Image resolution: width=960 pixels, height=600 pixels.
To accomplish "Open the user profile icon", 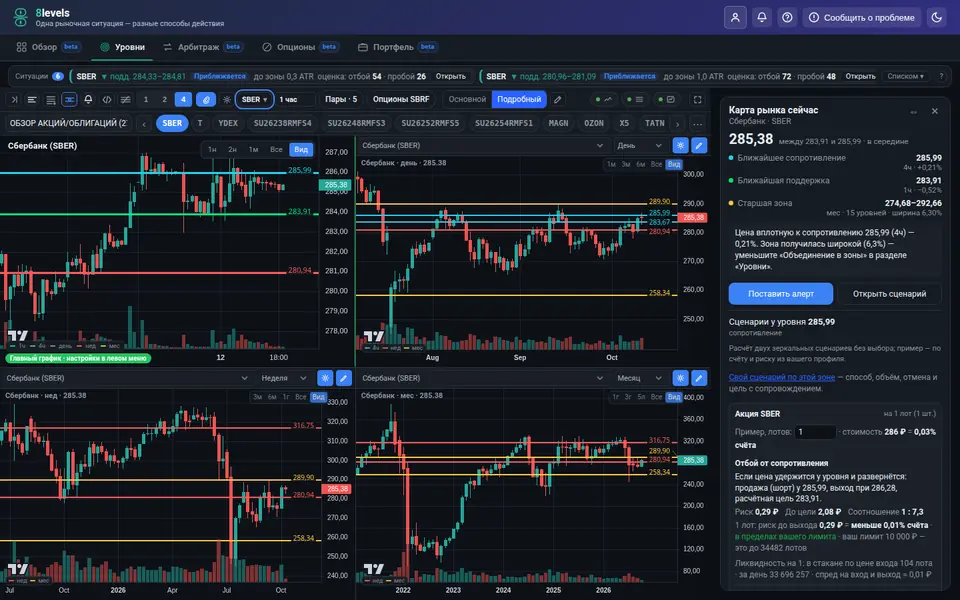I will coord(735,17).
